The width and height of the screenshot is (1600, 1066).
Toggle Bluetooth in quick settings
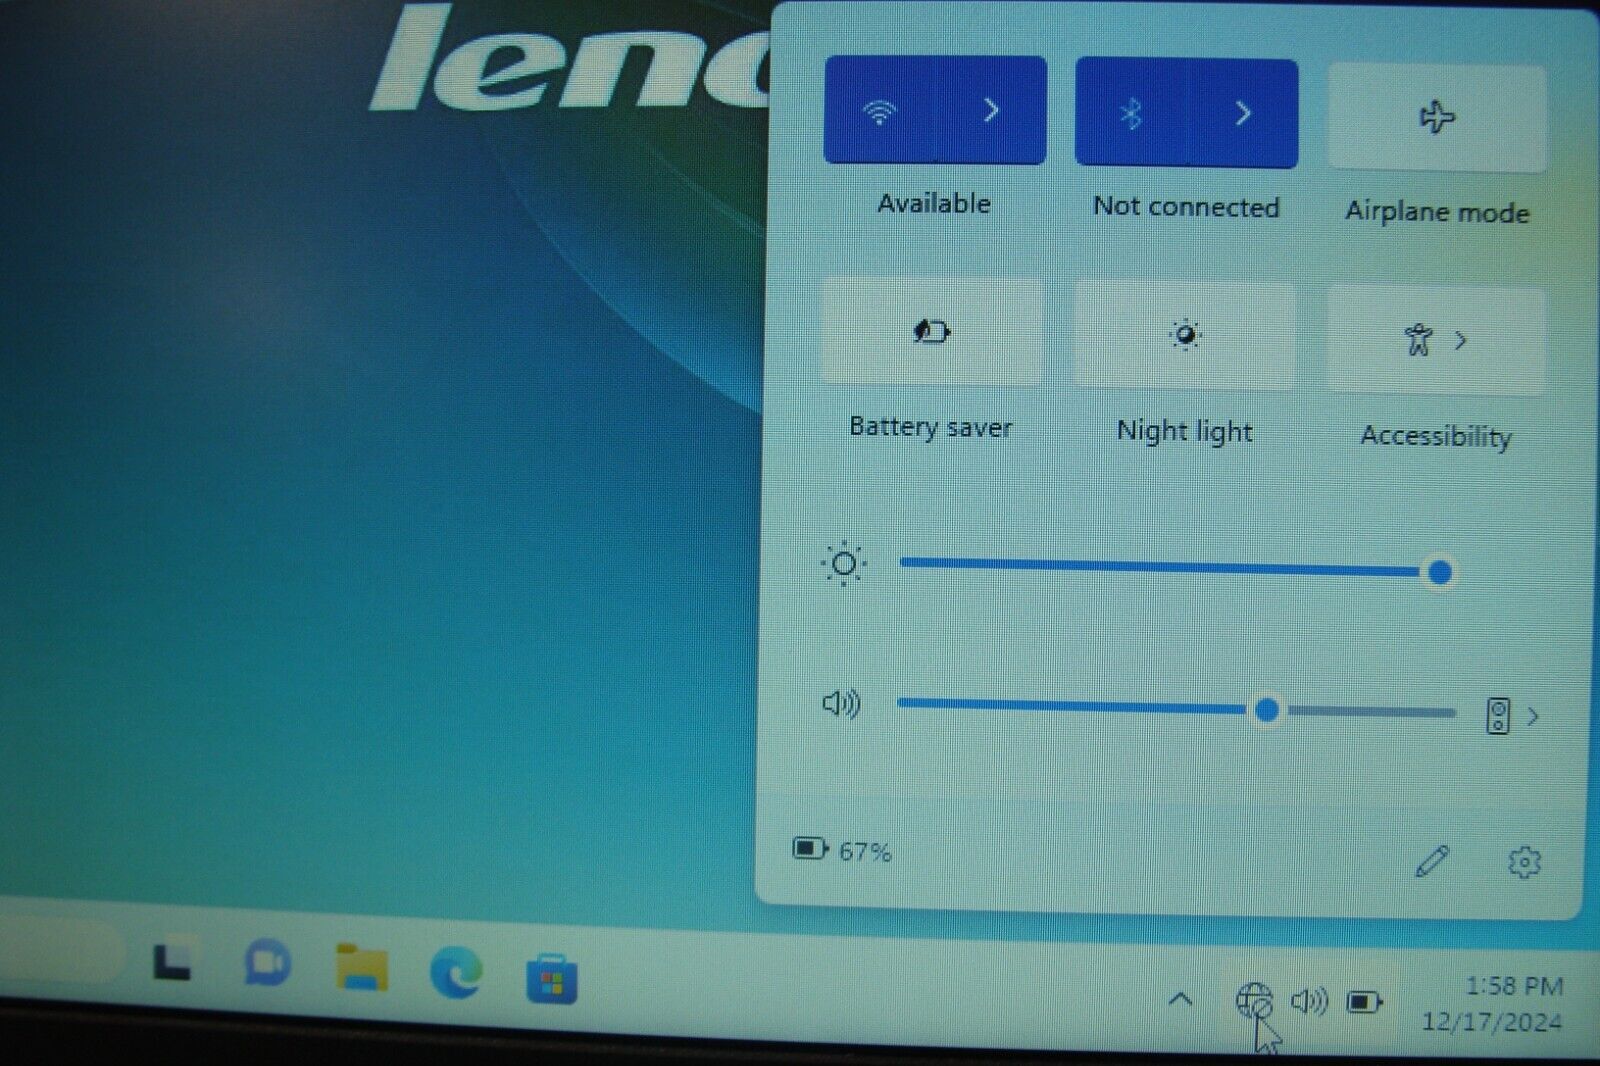click(x=1131, y=113)
